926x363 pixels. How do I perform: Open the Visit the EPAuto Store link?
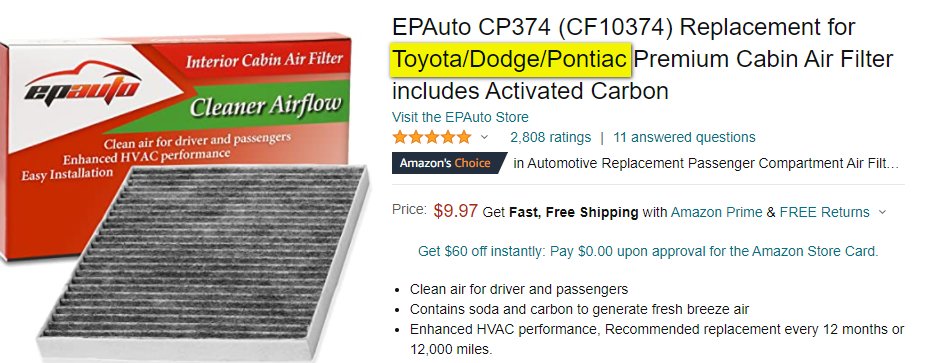coord(460,117)
